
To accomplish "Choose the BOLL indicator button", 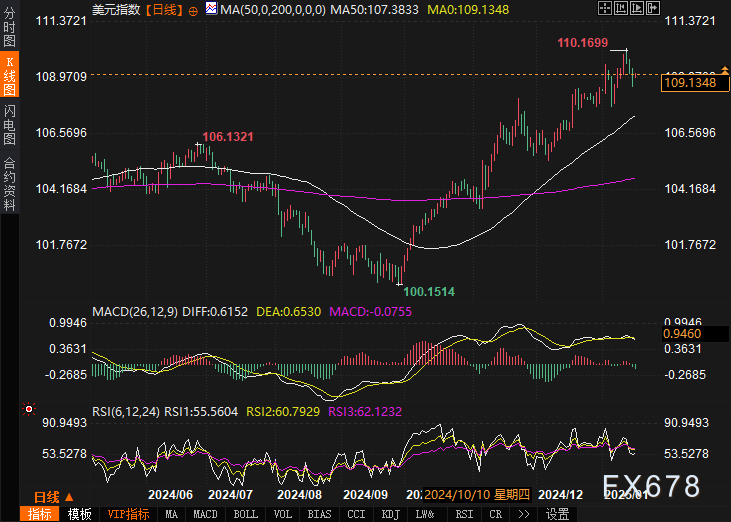I will (245, 514).
